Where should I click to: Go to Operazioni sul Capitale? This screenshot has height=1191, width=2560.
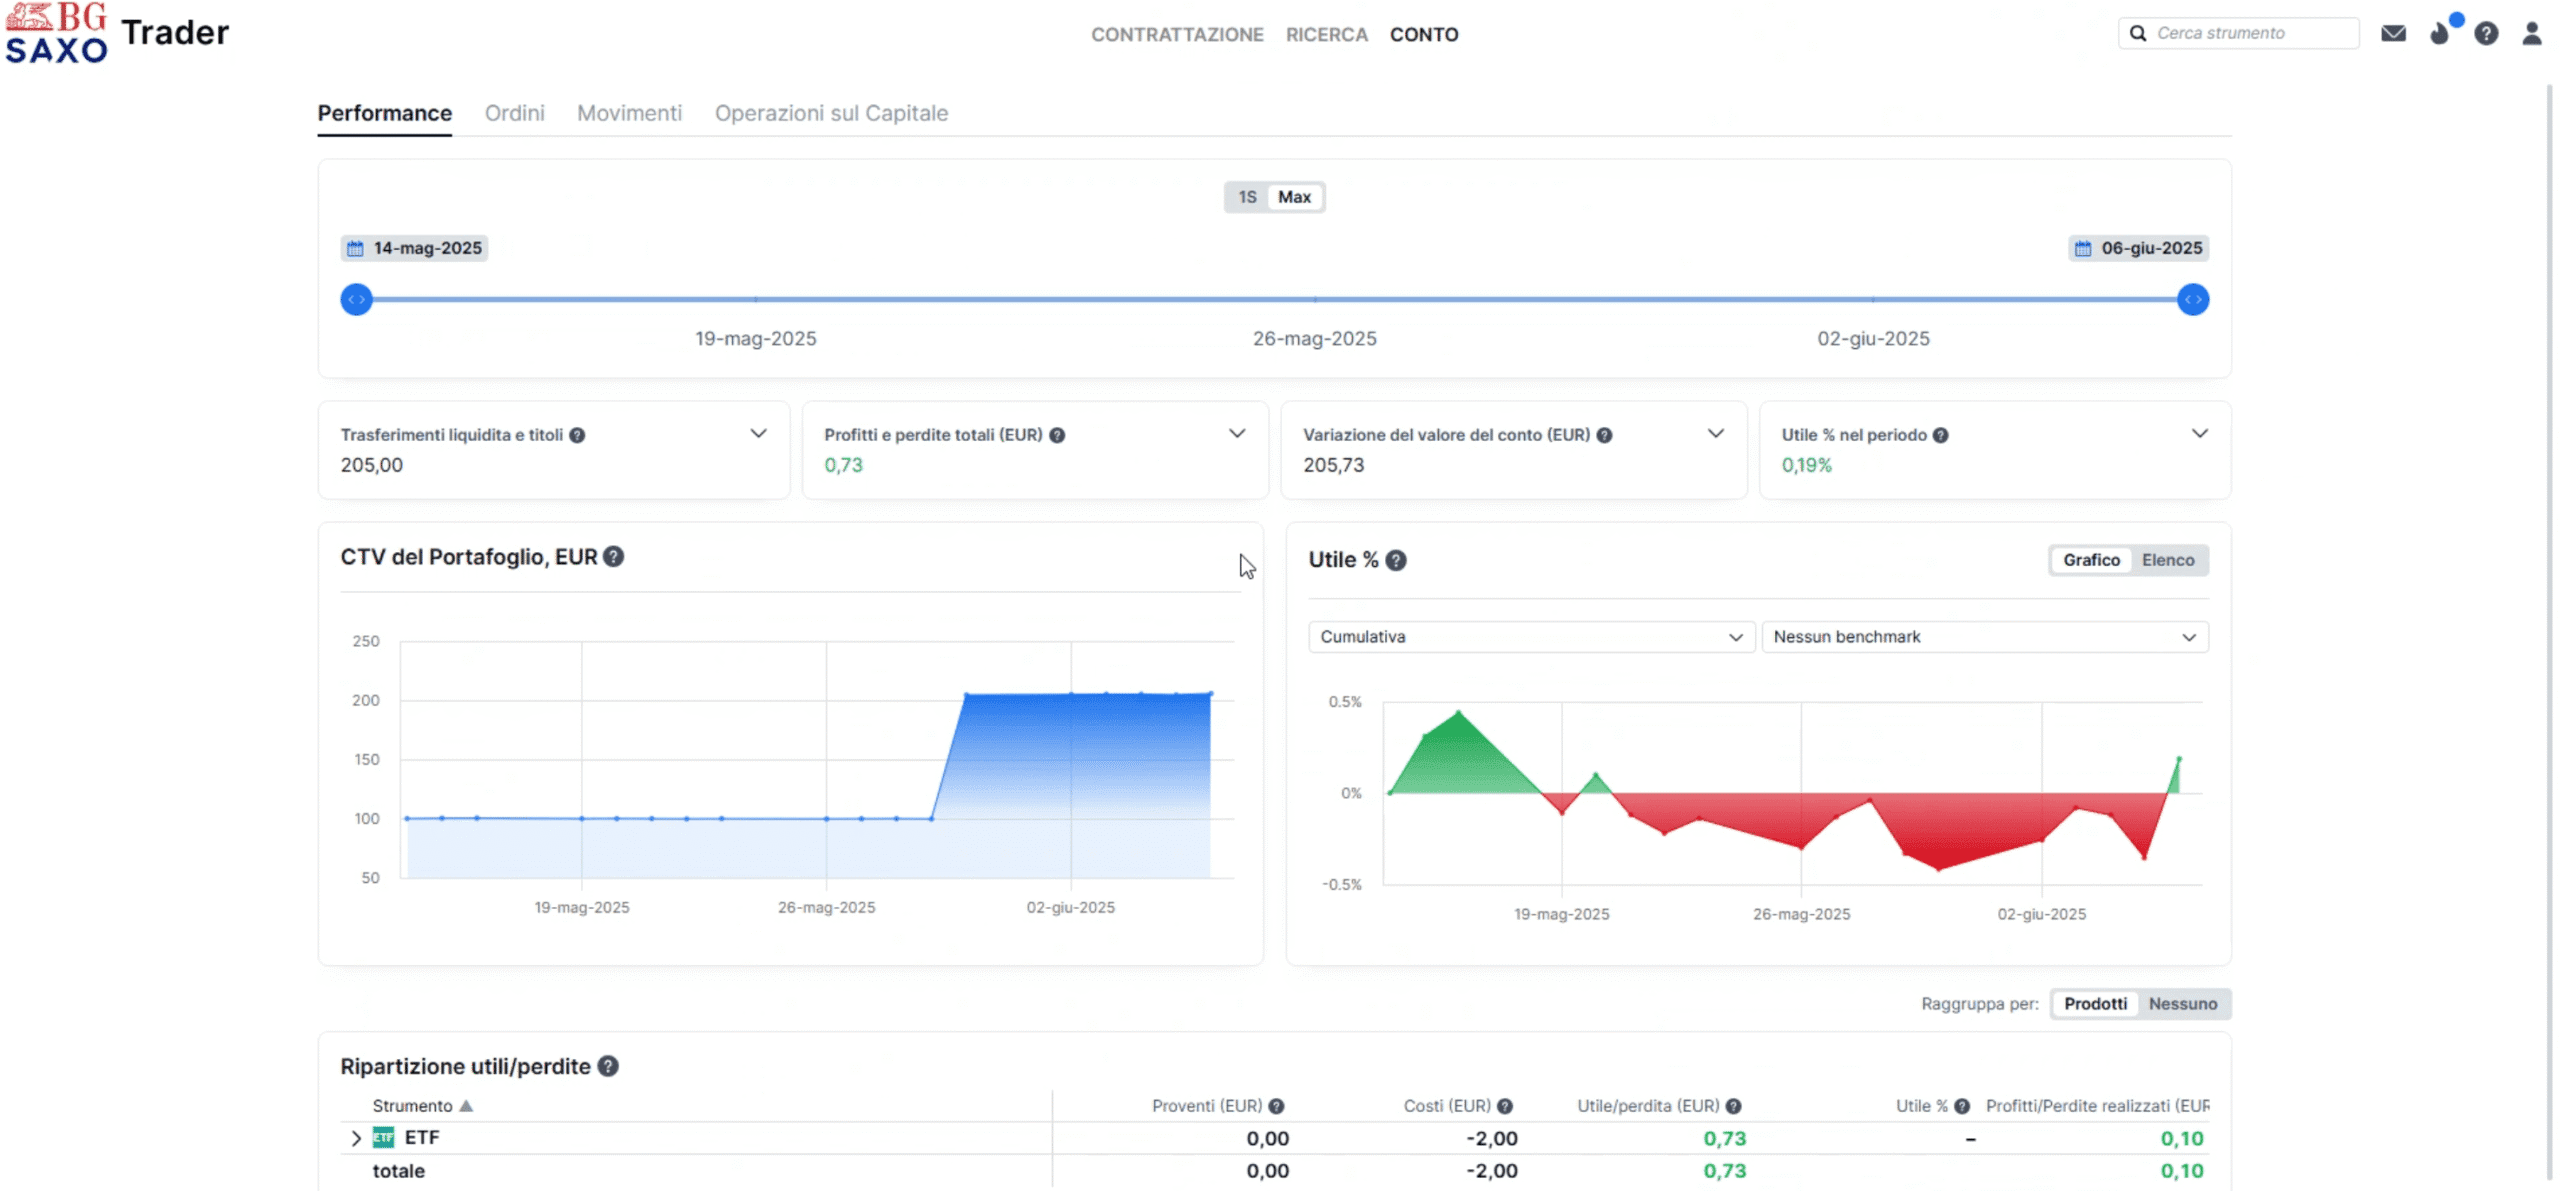(830, 113)
